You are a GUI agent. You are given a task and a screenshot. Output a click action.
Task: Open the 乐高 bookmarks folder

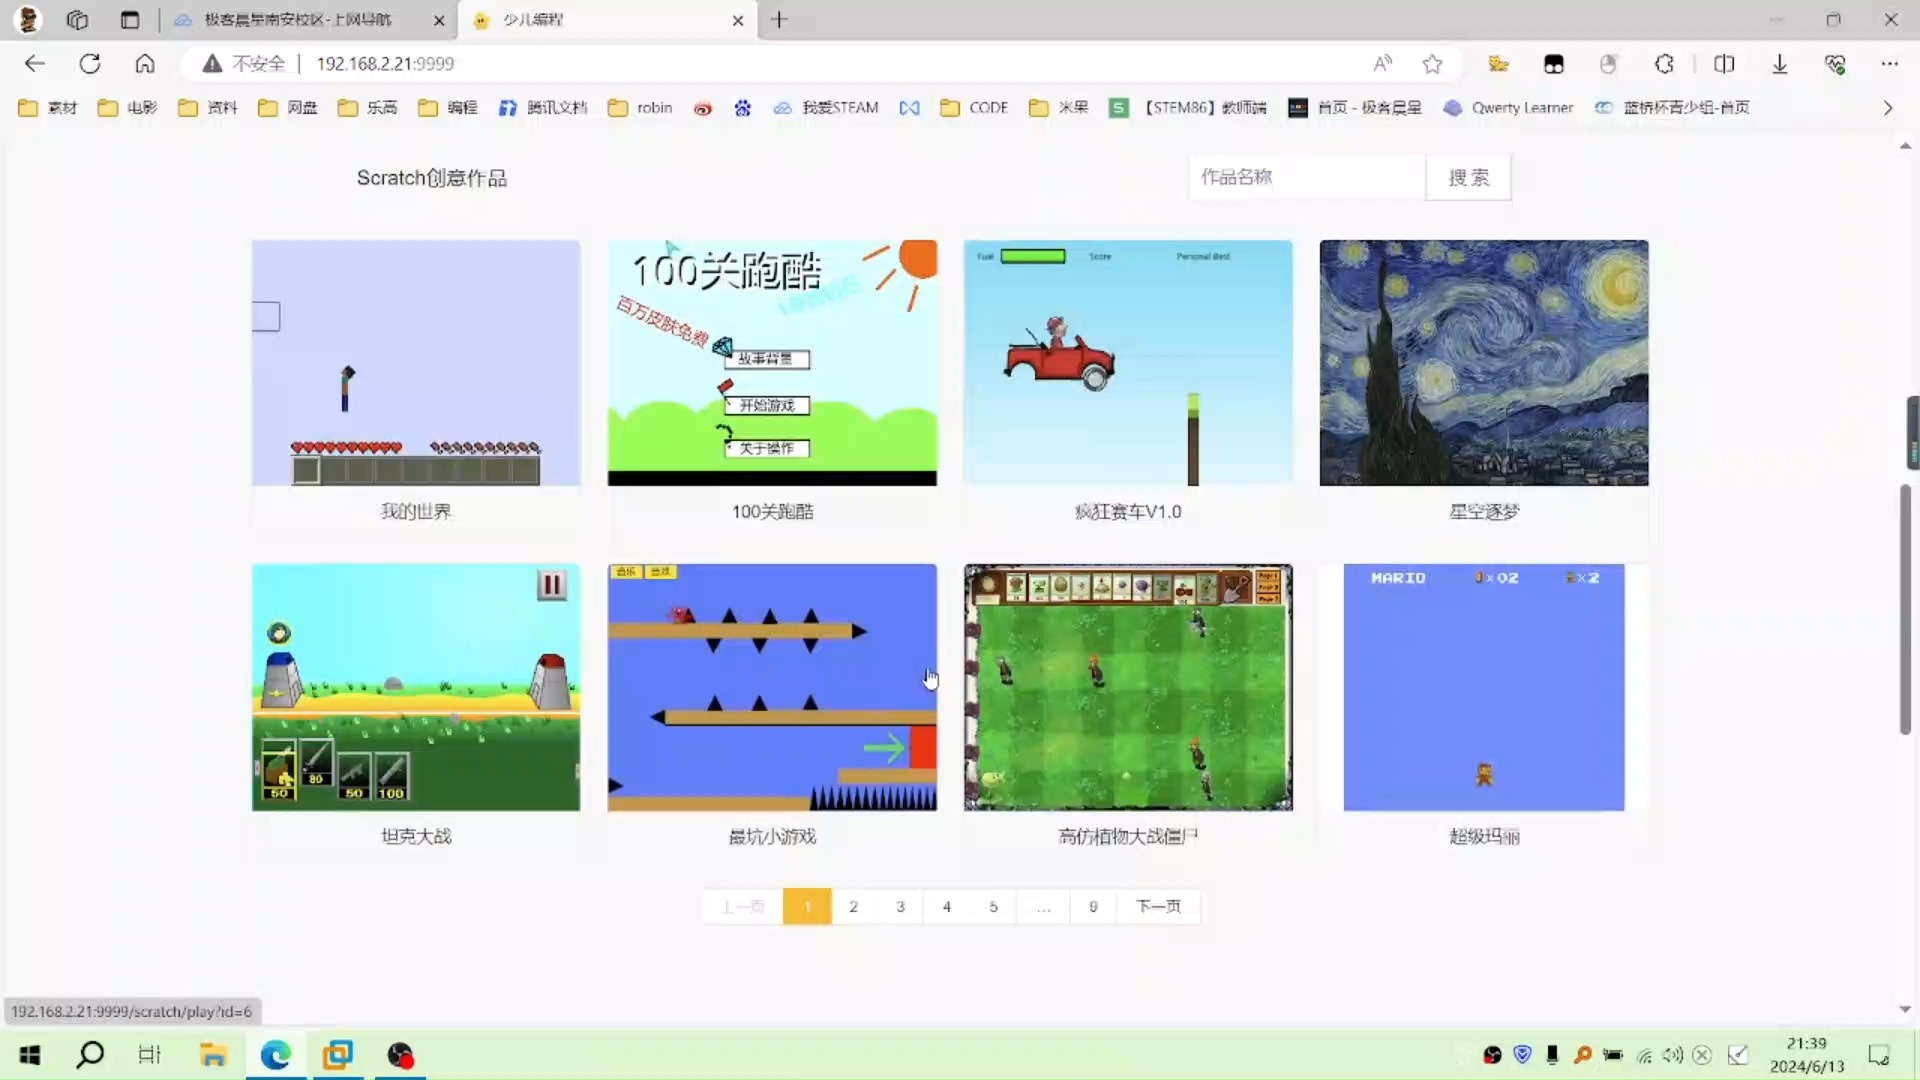coord(368,108)
